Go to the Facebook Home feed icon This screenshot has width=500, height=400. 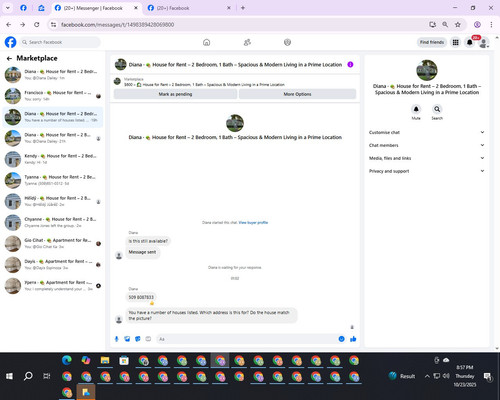(206, 42)
